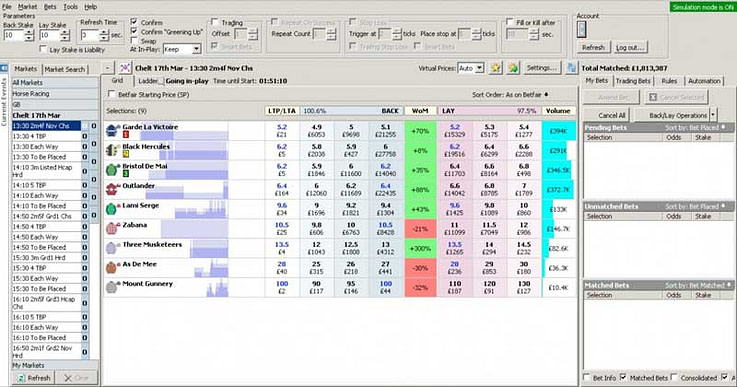Click the Sort Order diamond icon
The image size is (737, 387).
click(546, 95)
